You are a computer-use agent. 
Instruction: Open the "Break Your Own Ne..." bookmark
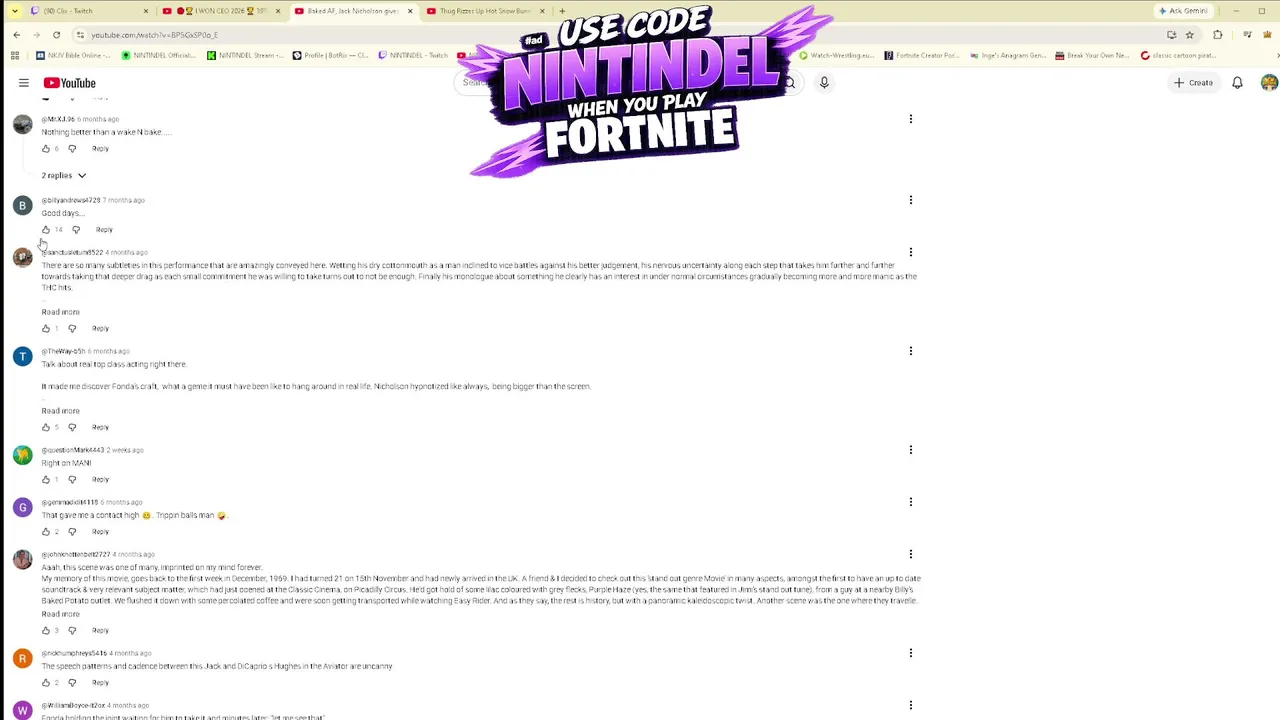tap(1093, 56)
